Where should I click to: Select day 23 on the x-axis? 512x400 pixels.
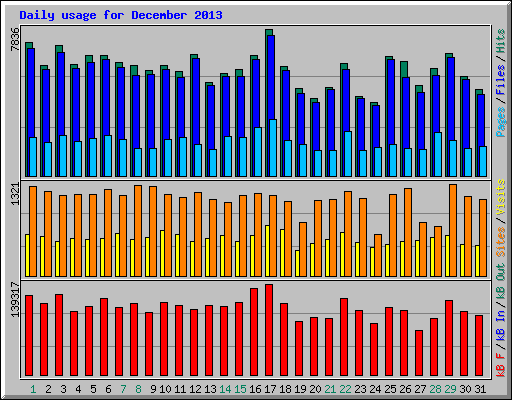pyautogui.click(x=360, y=389)
